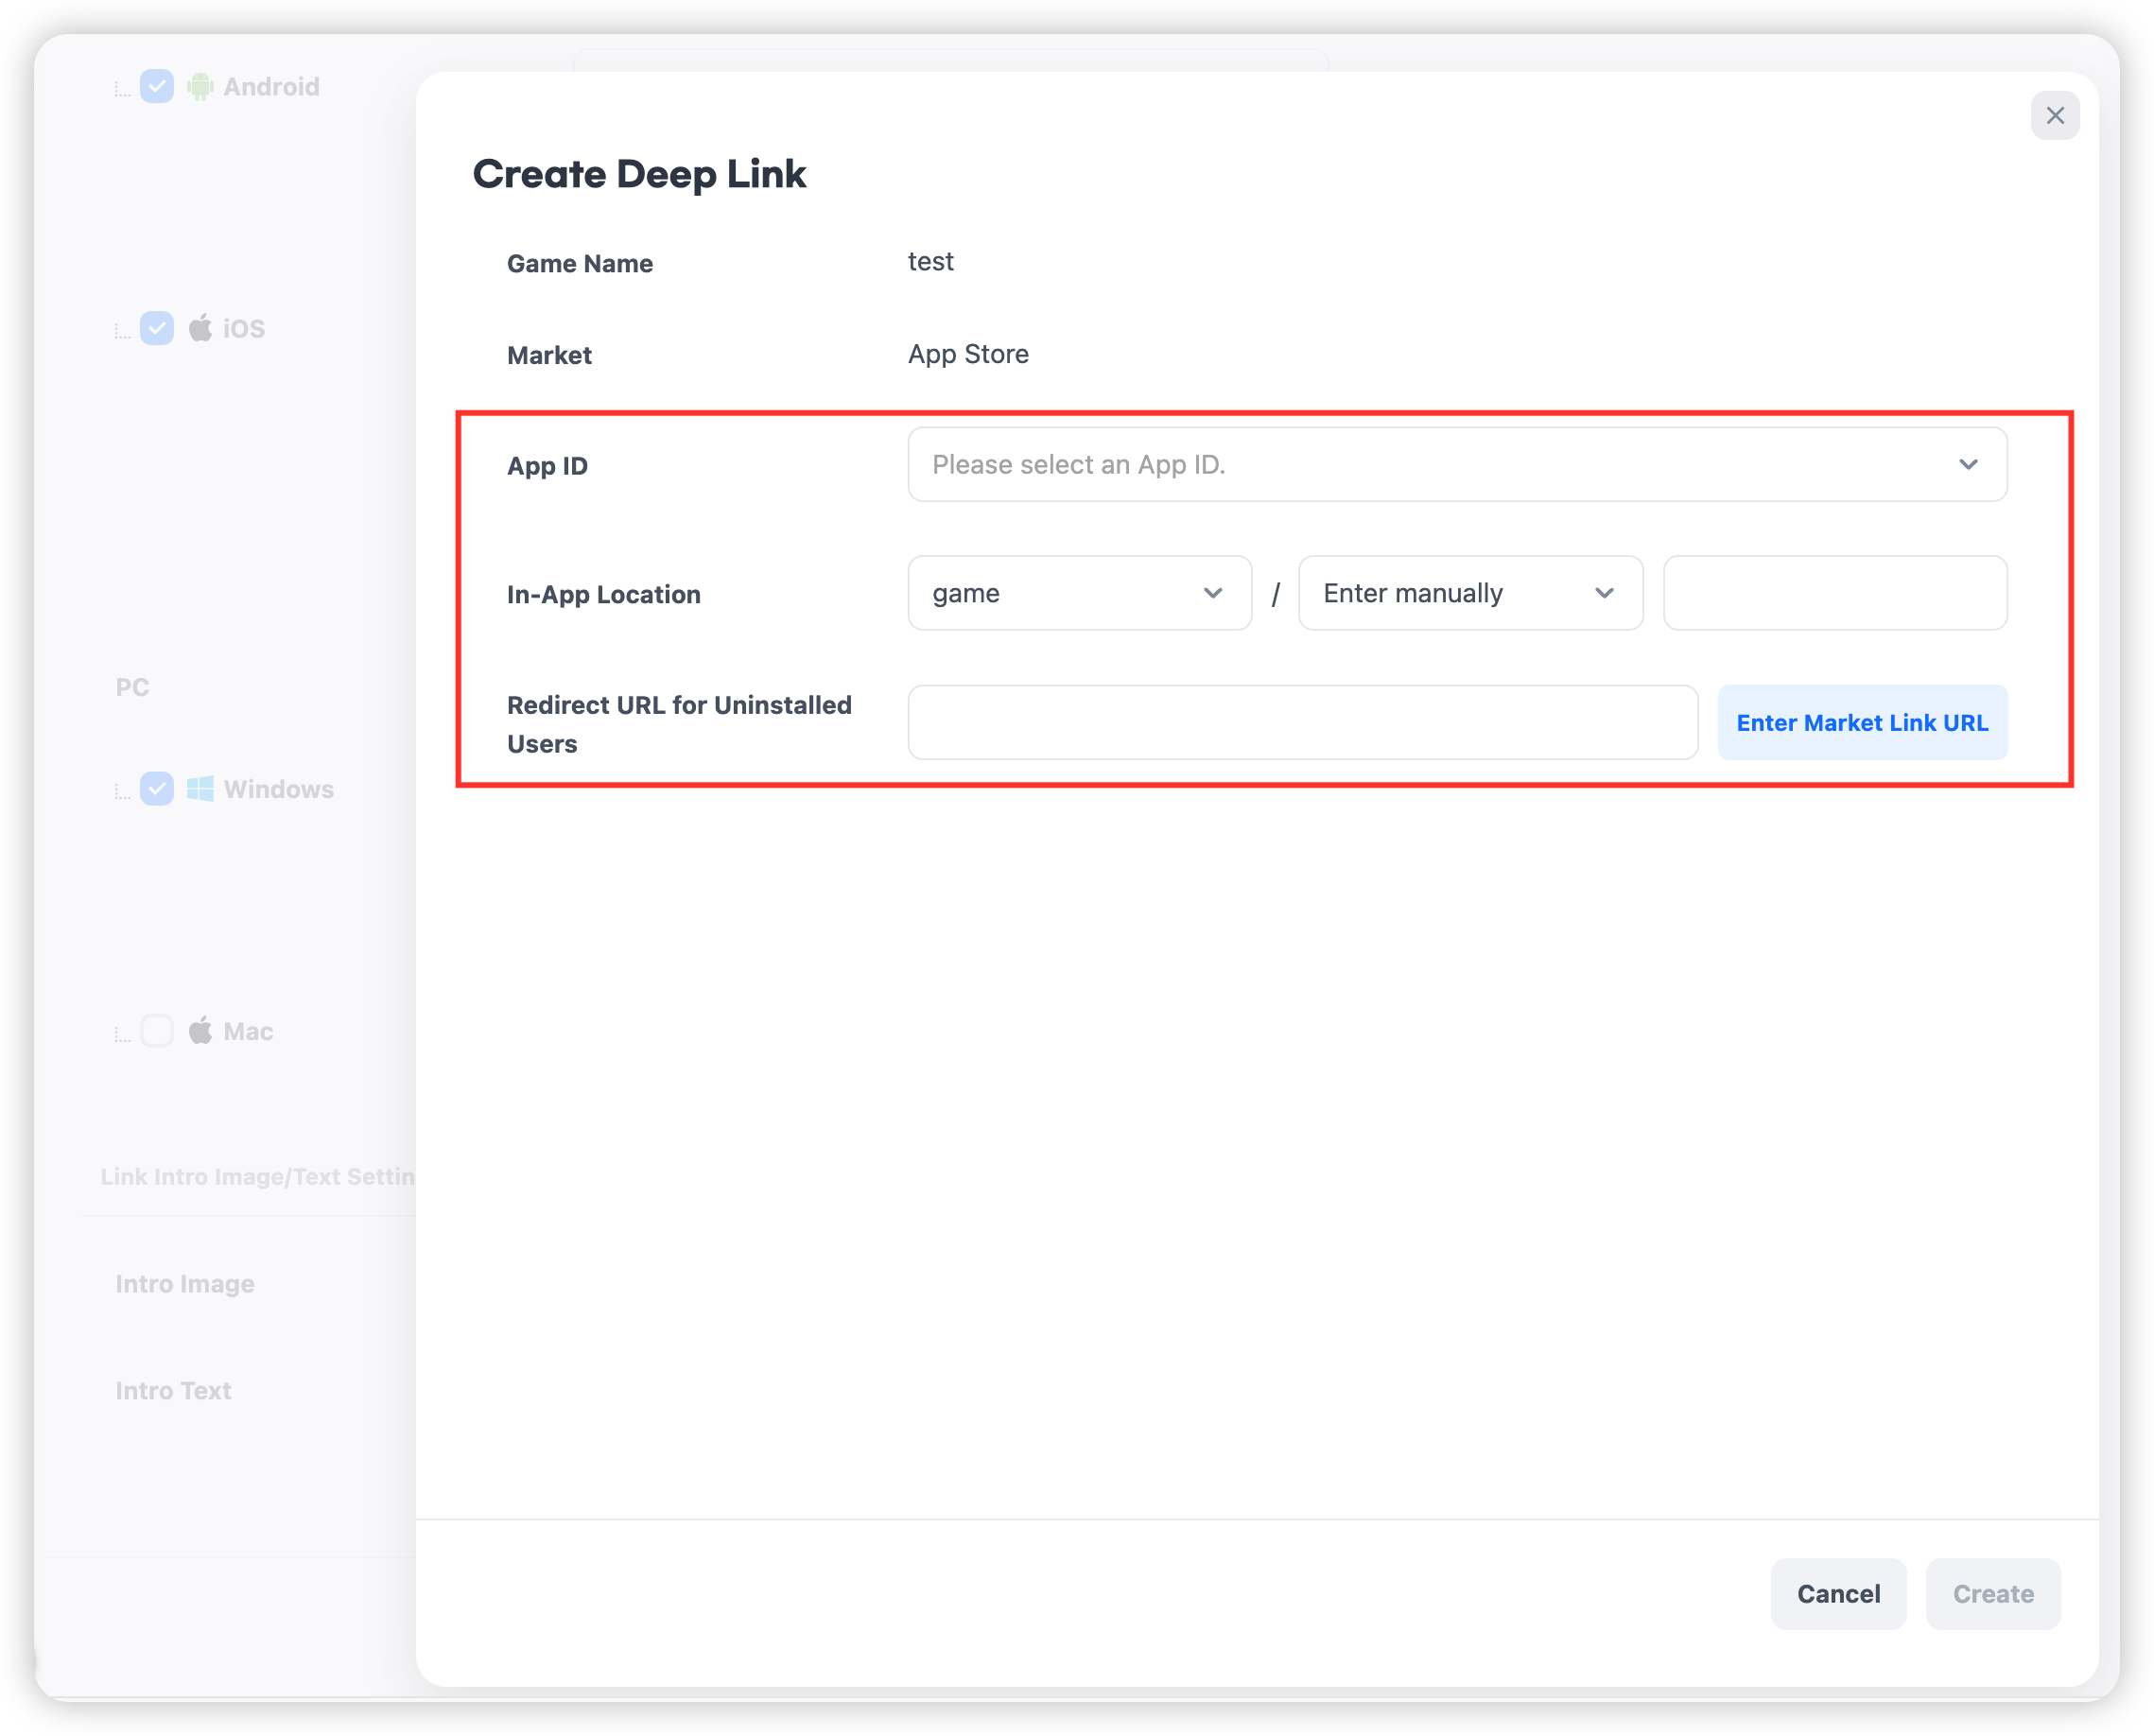Image resolution: width=2154 pixels, height=1736 pixels.
Task: Open the App ID dropdown
Action: (x=1456, y=465)
